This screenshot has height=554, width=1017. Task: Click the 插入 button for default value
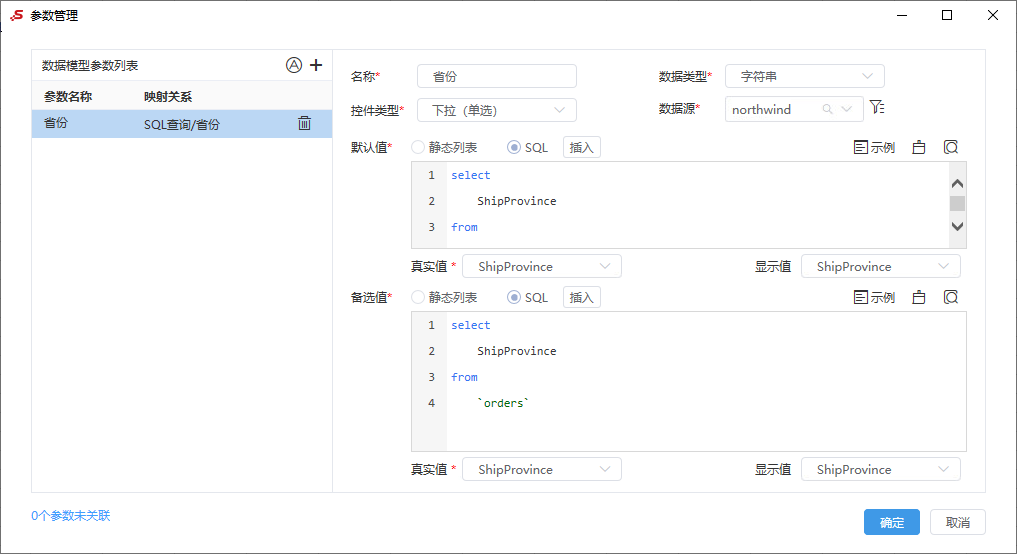(x=581, y=147)
